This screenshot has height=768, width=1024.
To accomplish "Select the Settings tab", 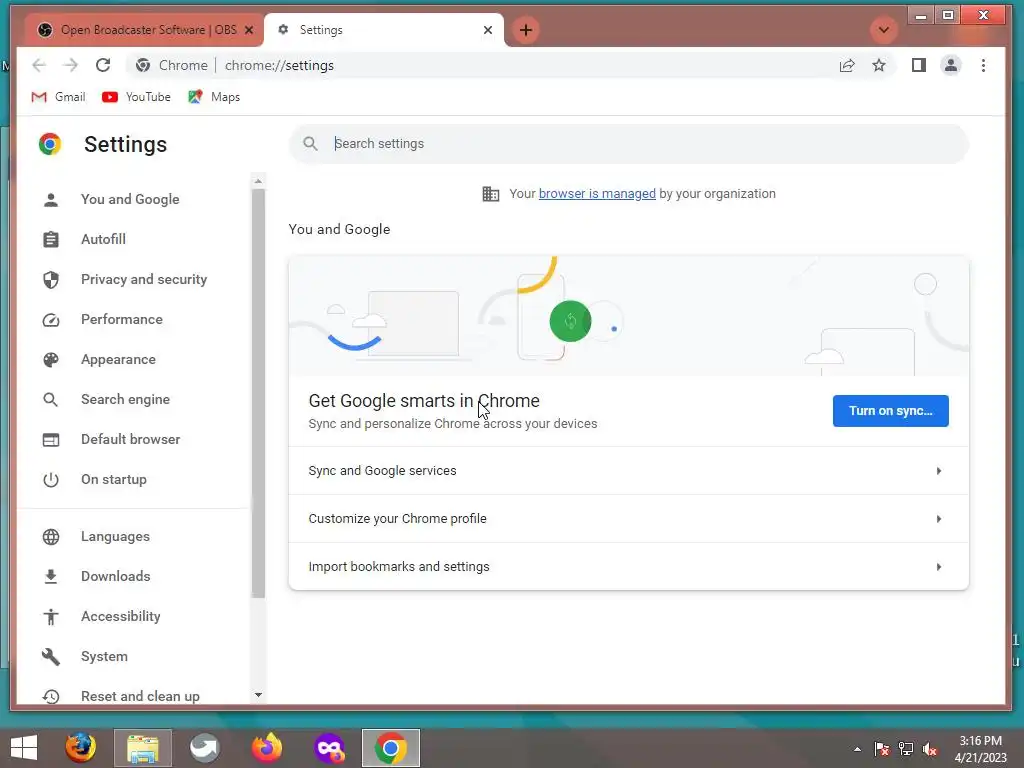I will (x=384, y=30).
